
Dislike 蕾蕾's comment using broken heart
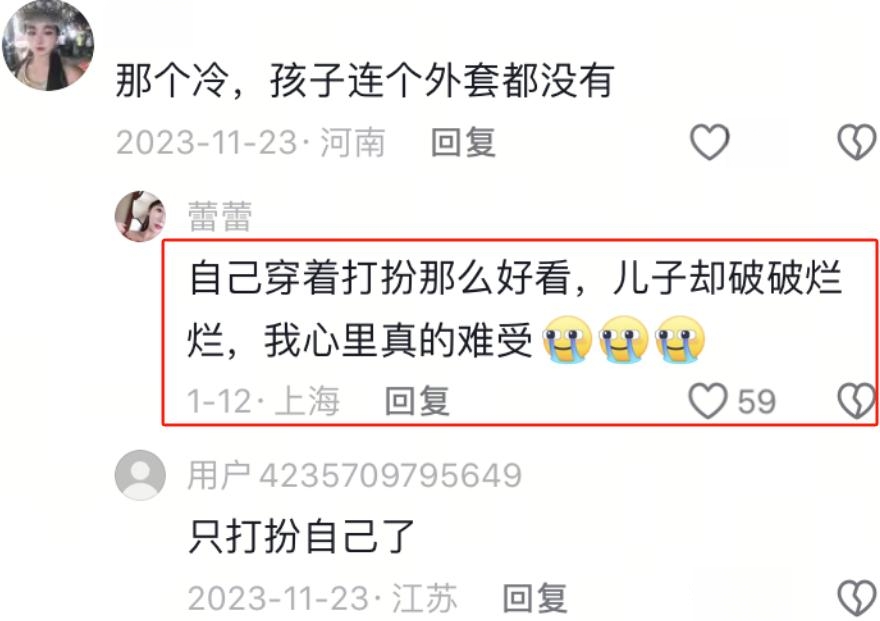(x=856, y=401)
